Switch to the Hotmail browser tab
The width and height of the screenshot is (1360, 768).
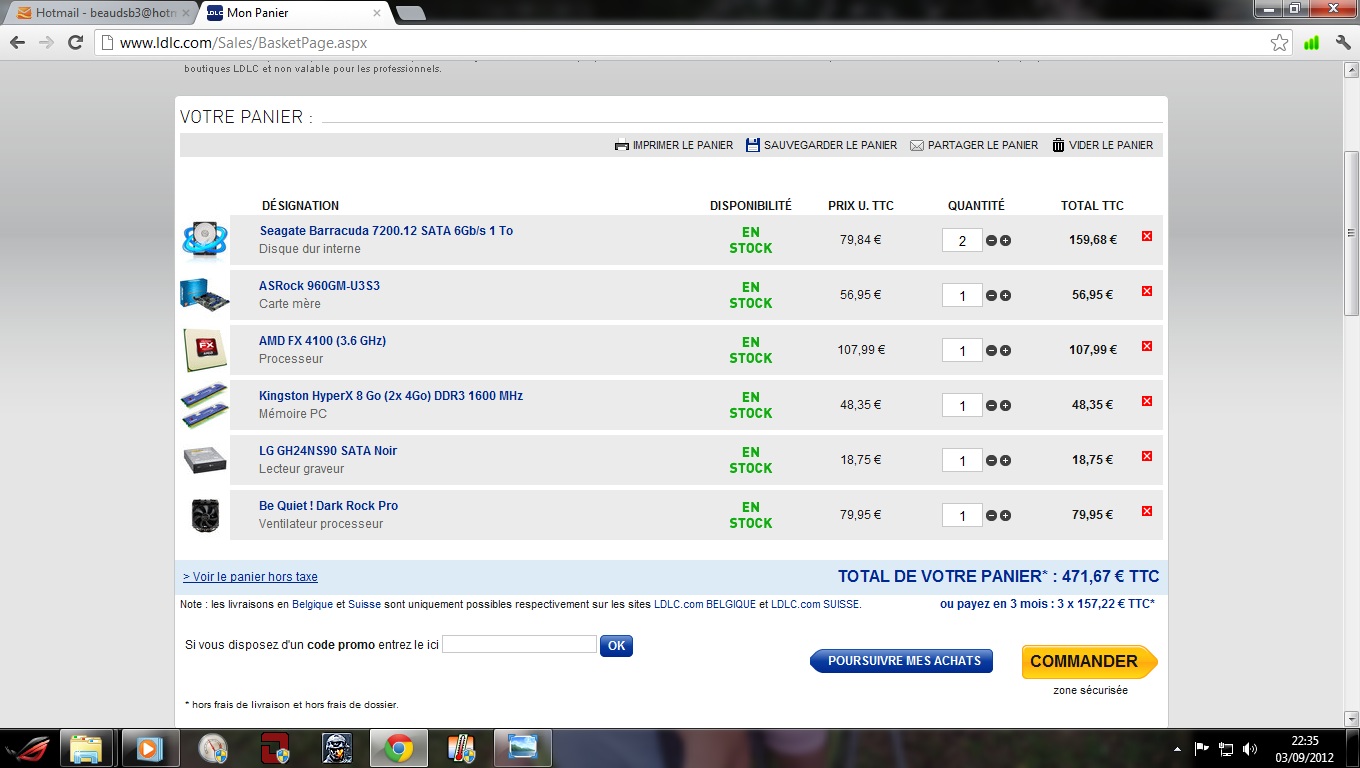[98, 13]
